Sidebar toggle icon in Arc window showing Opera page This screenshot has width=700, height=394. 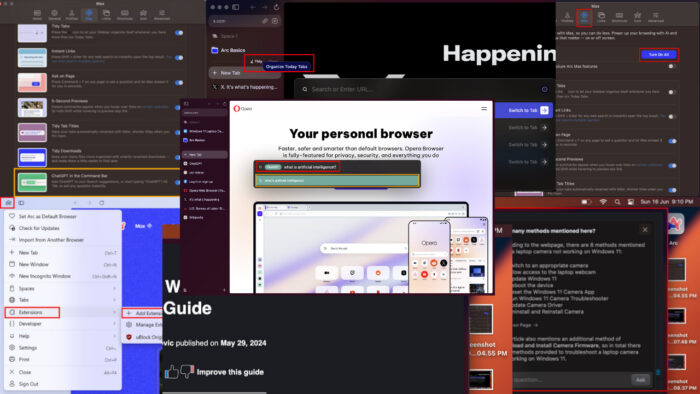pyautogui.click(x=186, y=104)
